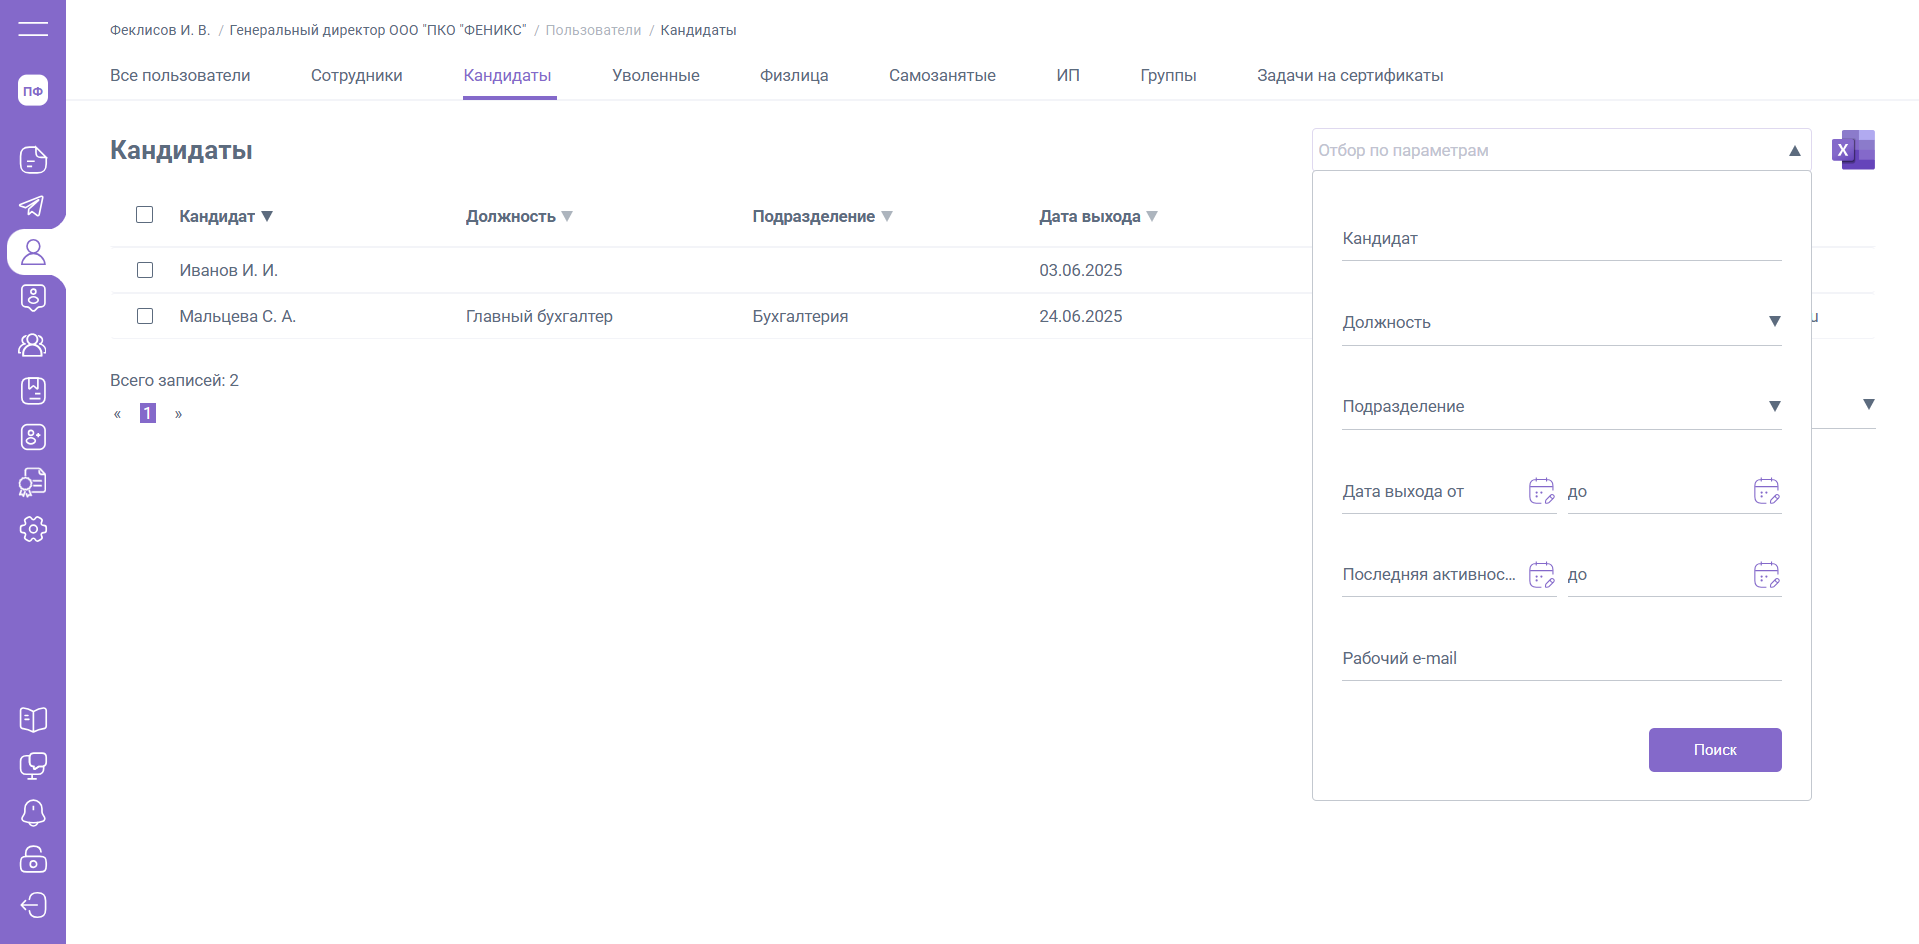
Task: Open the settings gear in the sidebar
Action: (x=33, y=529)
